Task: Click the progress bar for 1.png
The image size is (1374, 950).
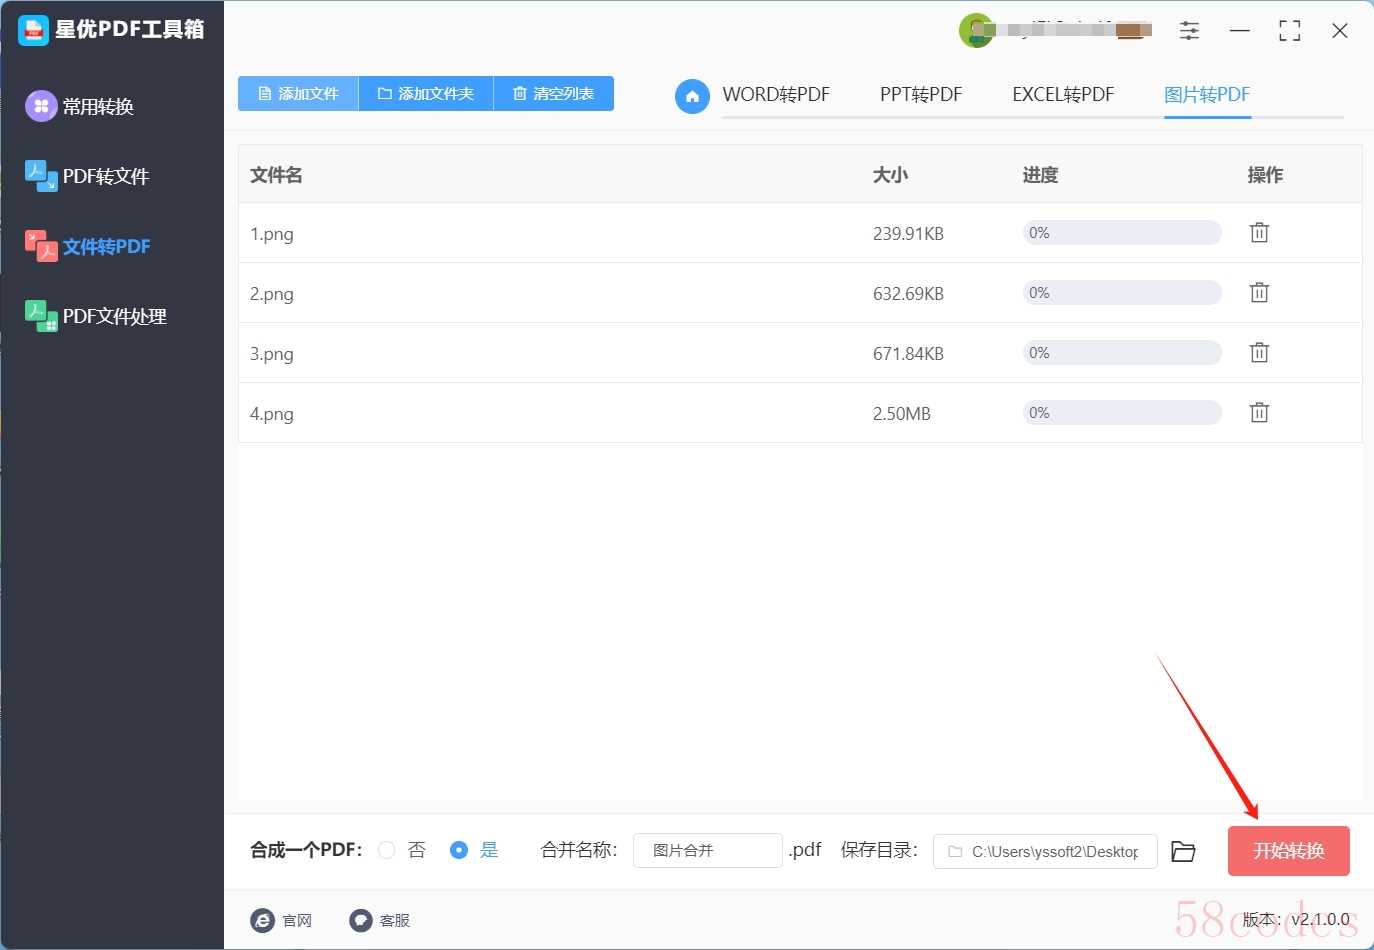Action: pyautogui.click(x=1122, y=233)
